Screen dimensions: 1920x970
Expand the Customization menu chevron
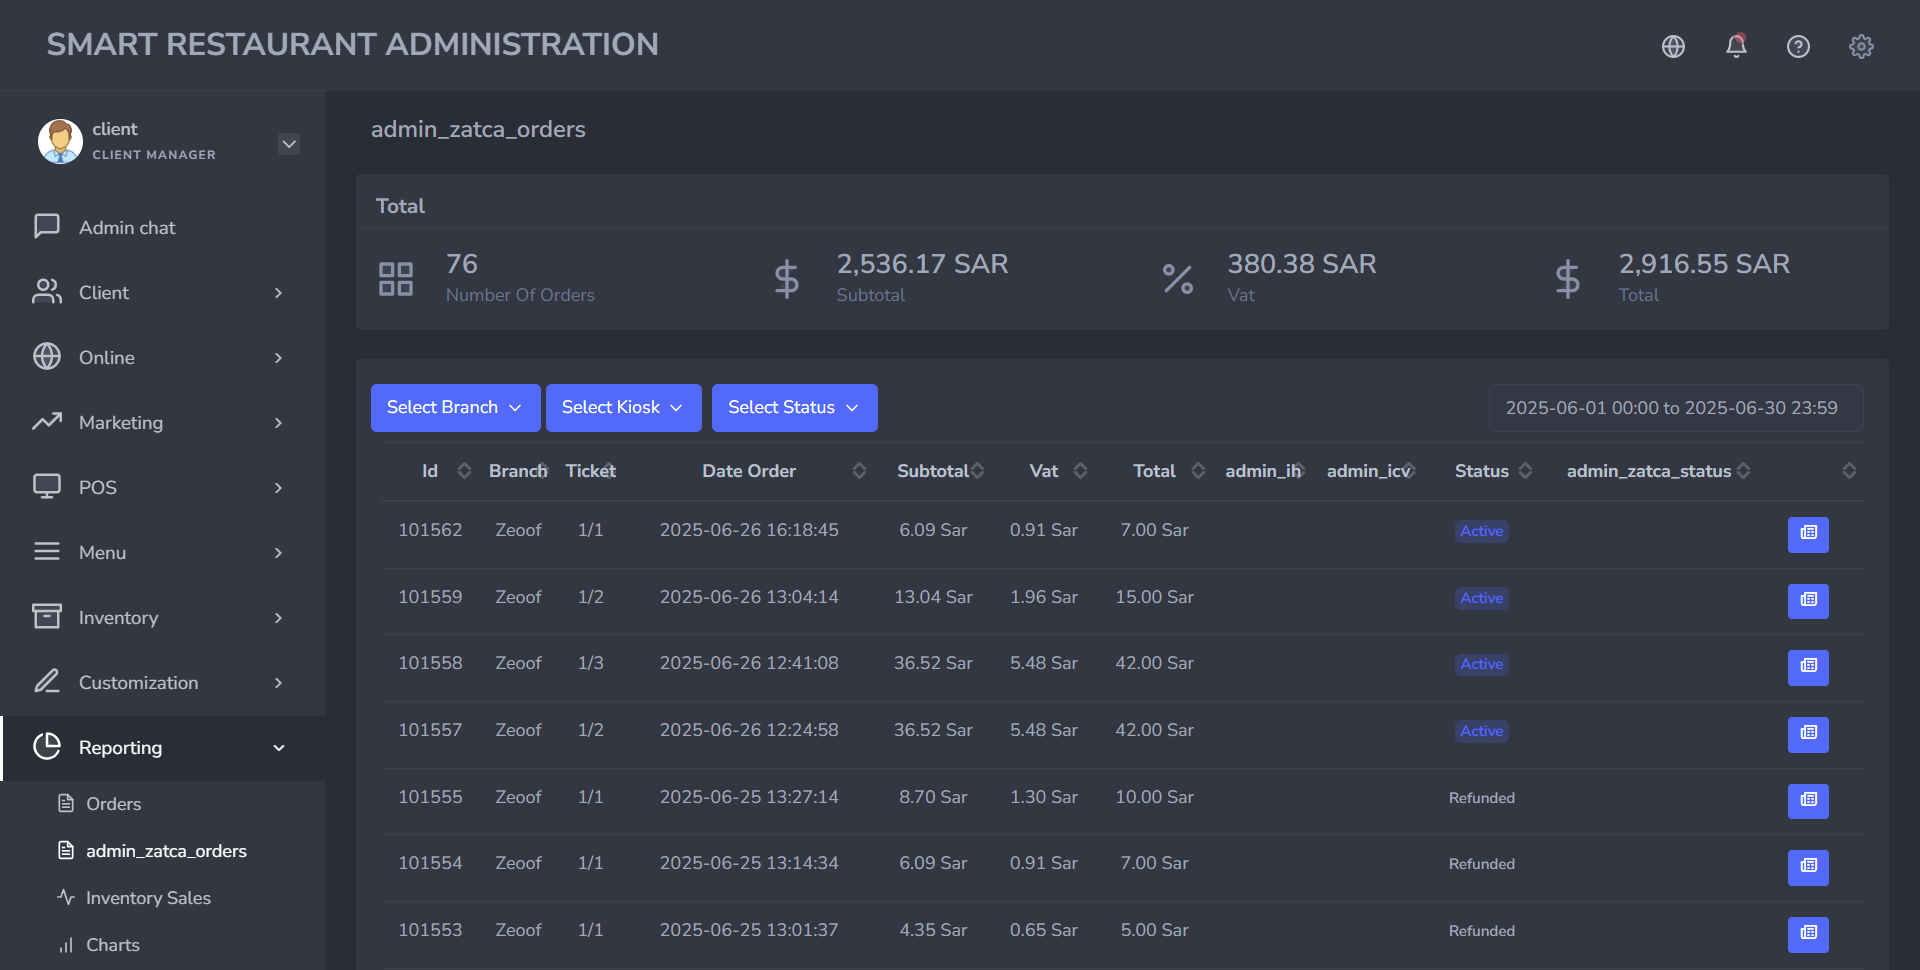278,683
